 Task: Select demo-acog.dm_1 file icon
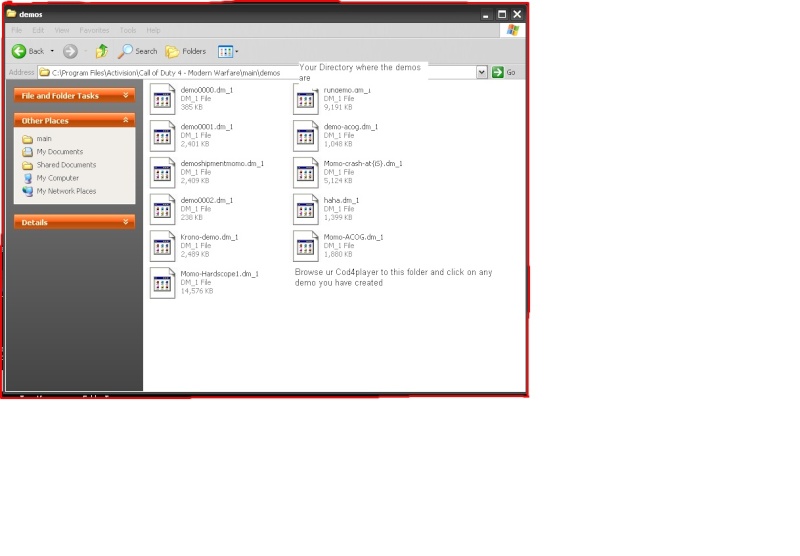[x=306, y=136]
